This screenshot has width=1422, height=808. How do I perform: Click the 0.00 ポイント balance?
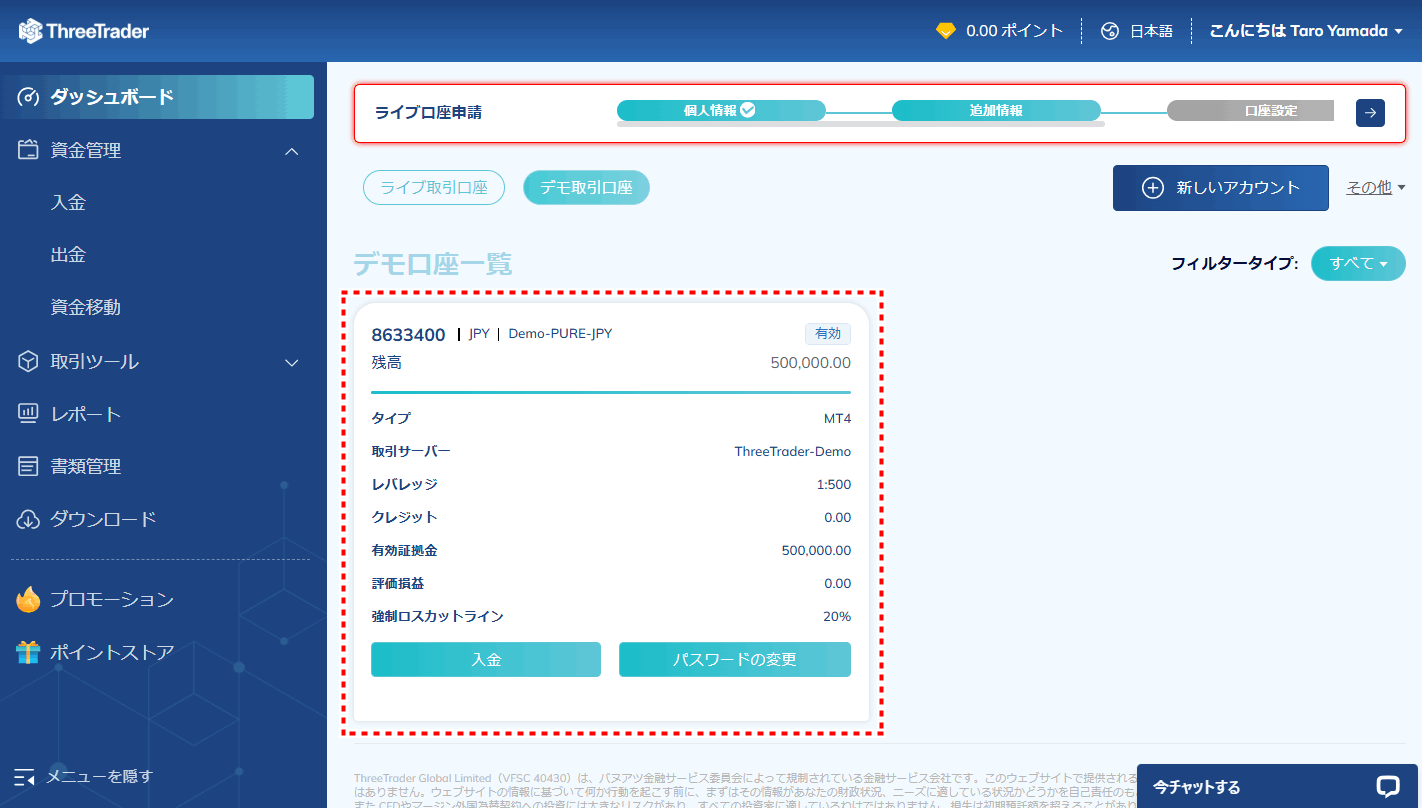point(1014,31)
